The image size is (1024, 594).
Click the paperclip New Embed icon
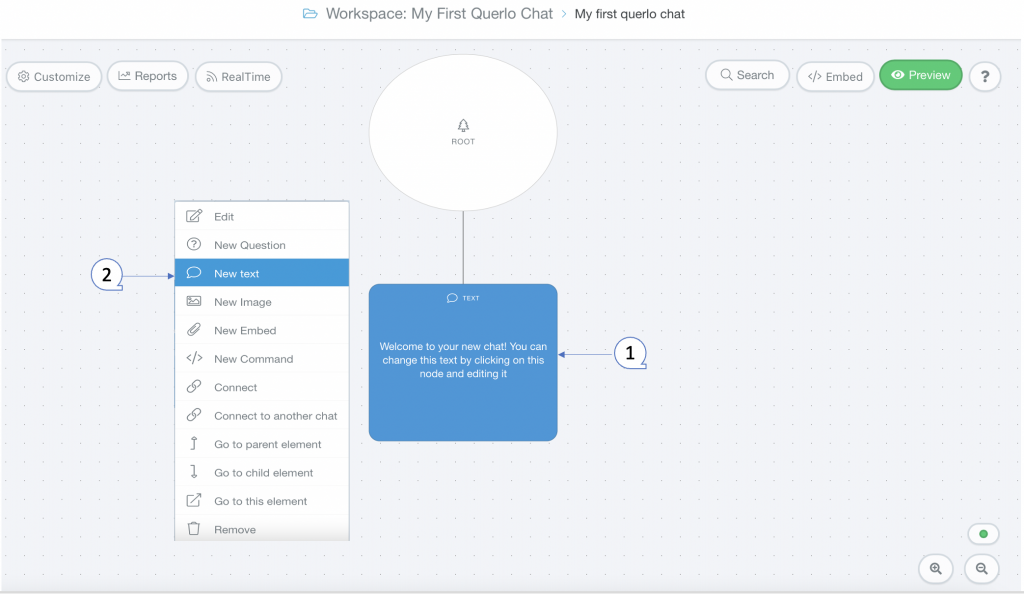pyautogui.click(x=194, y=330)
